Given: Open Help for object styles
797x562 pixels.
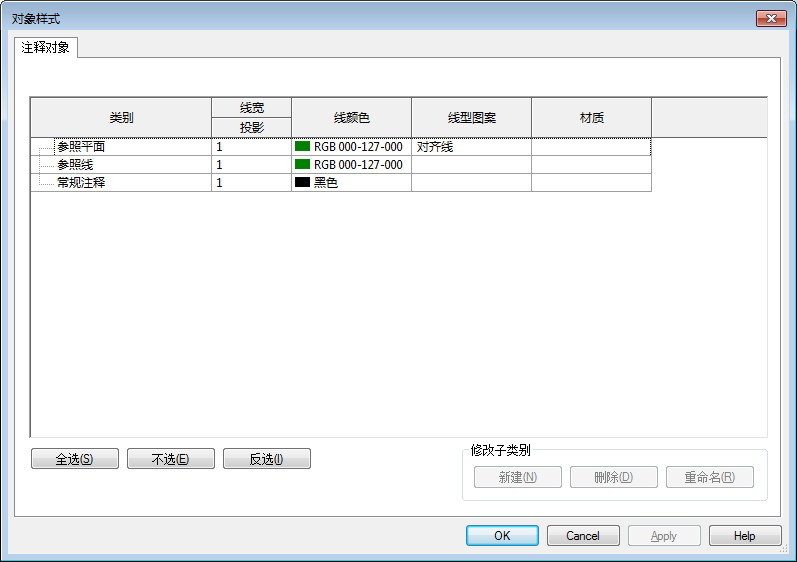Looking at the screenshot, I should pos(745,536).
